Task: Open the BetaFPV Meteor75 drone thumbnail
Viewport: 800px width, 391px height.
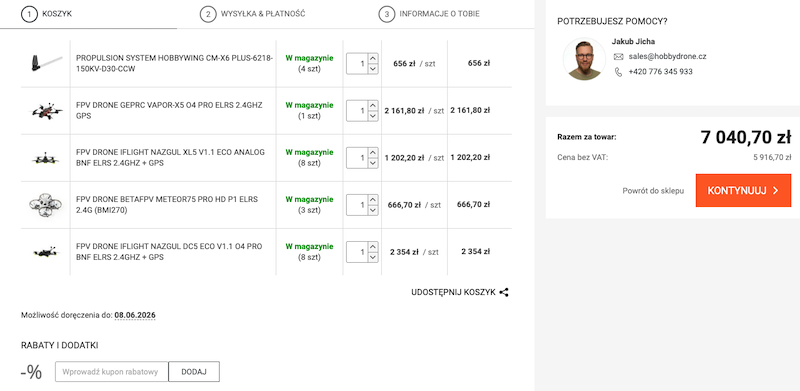Action: 46,204
